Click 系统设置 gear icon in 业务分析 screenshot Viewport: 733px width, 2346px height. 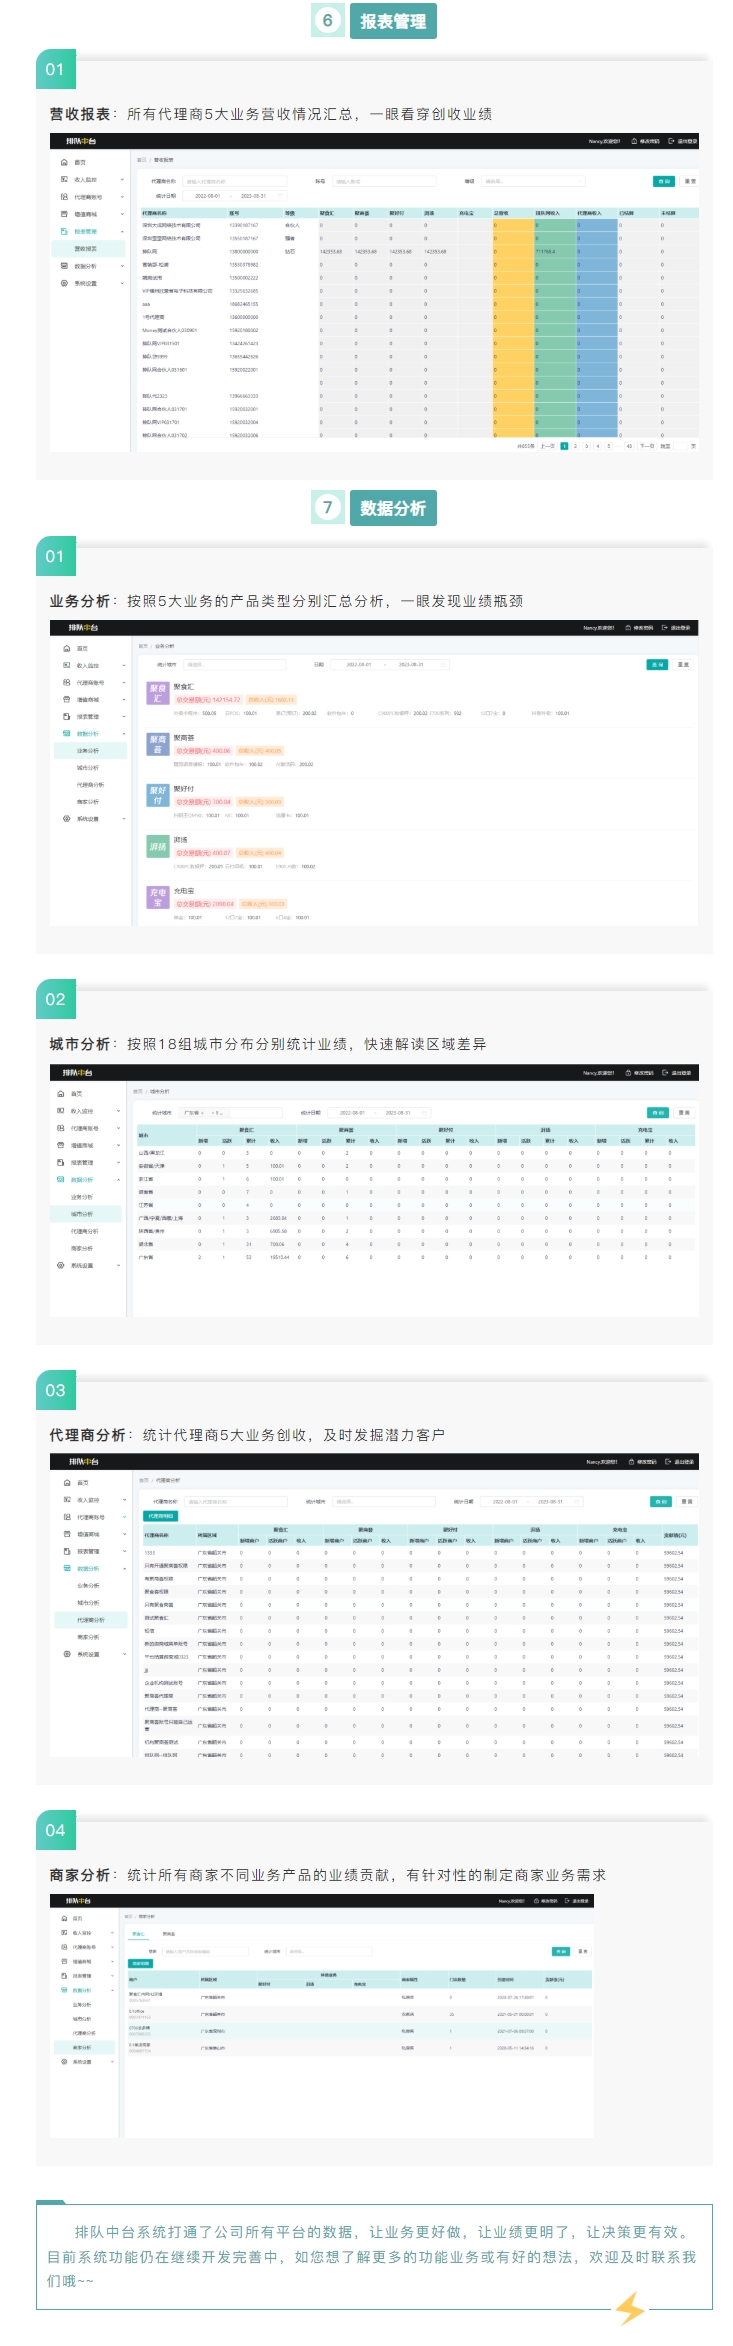point(66,818)
